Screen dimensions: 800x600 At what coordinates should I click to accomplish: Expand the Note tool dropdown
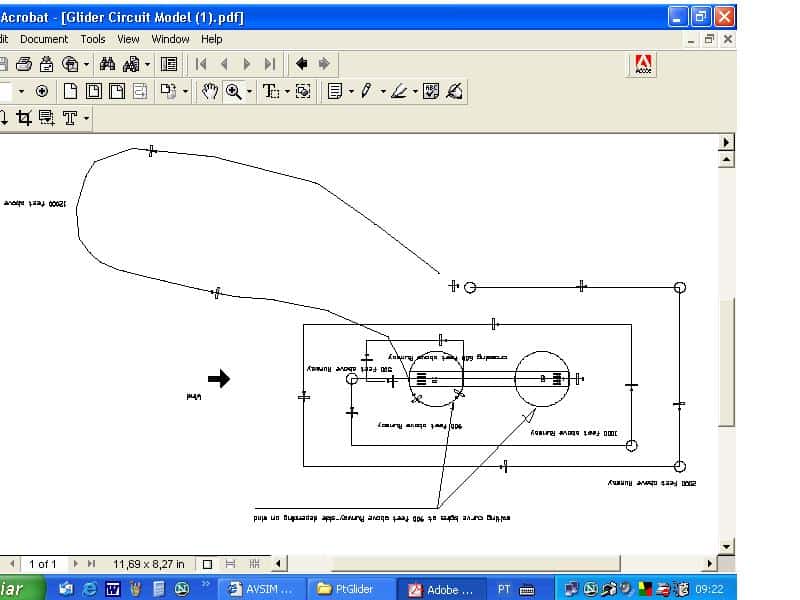[x=351, y=91]
